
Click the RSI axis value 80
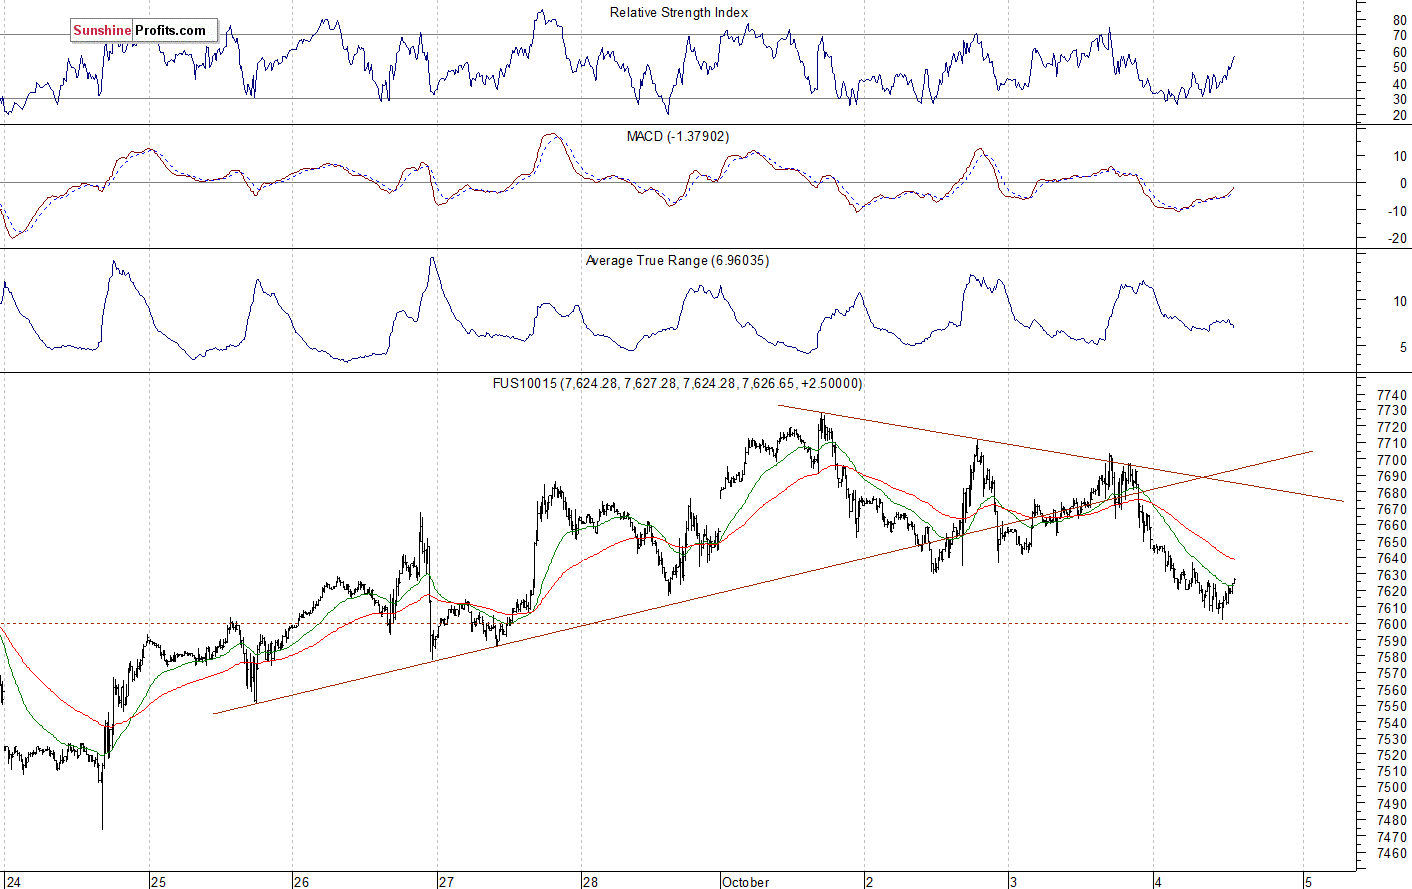point(1400,20)
